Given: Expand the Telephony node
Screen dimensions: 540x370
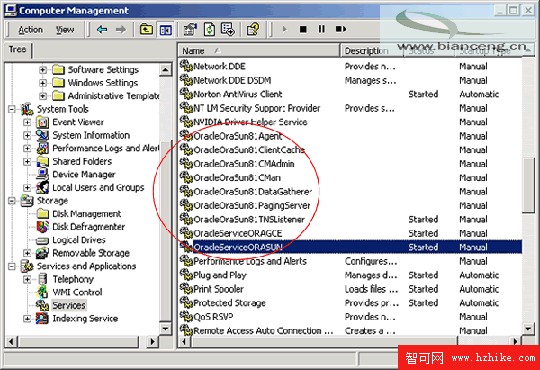Looking at the screenshot, I should [x=27, y=279].
